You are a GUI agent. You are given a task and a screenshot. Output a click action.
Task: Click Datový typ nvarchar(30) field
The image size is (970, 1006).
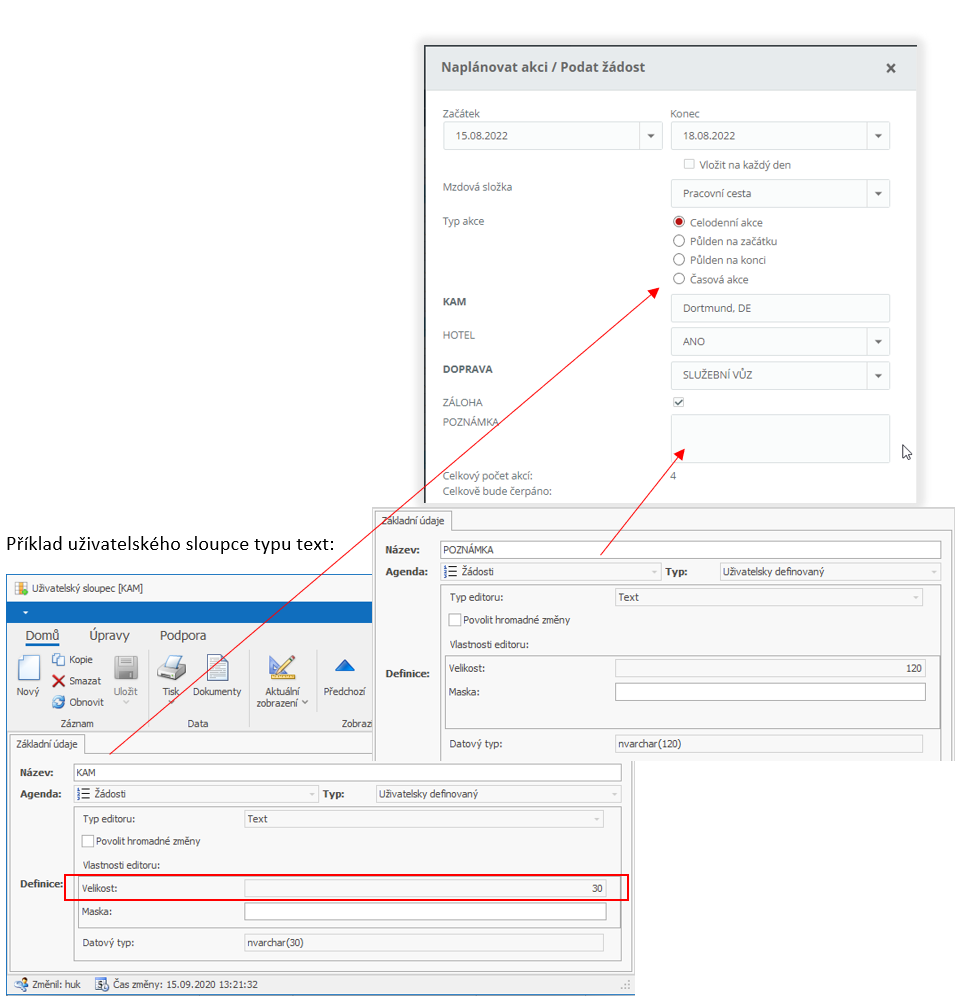(x=423, y=943)
